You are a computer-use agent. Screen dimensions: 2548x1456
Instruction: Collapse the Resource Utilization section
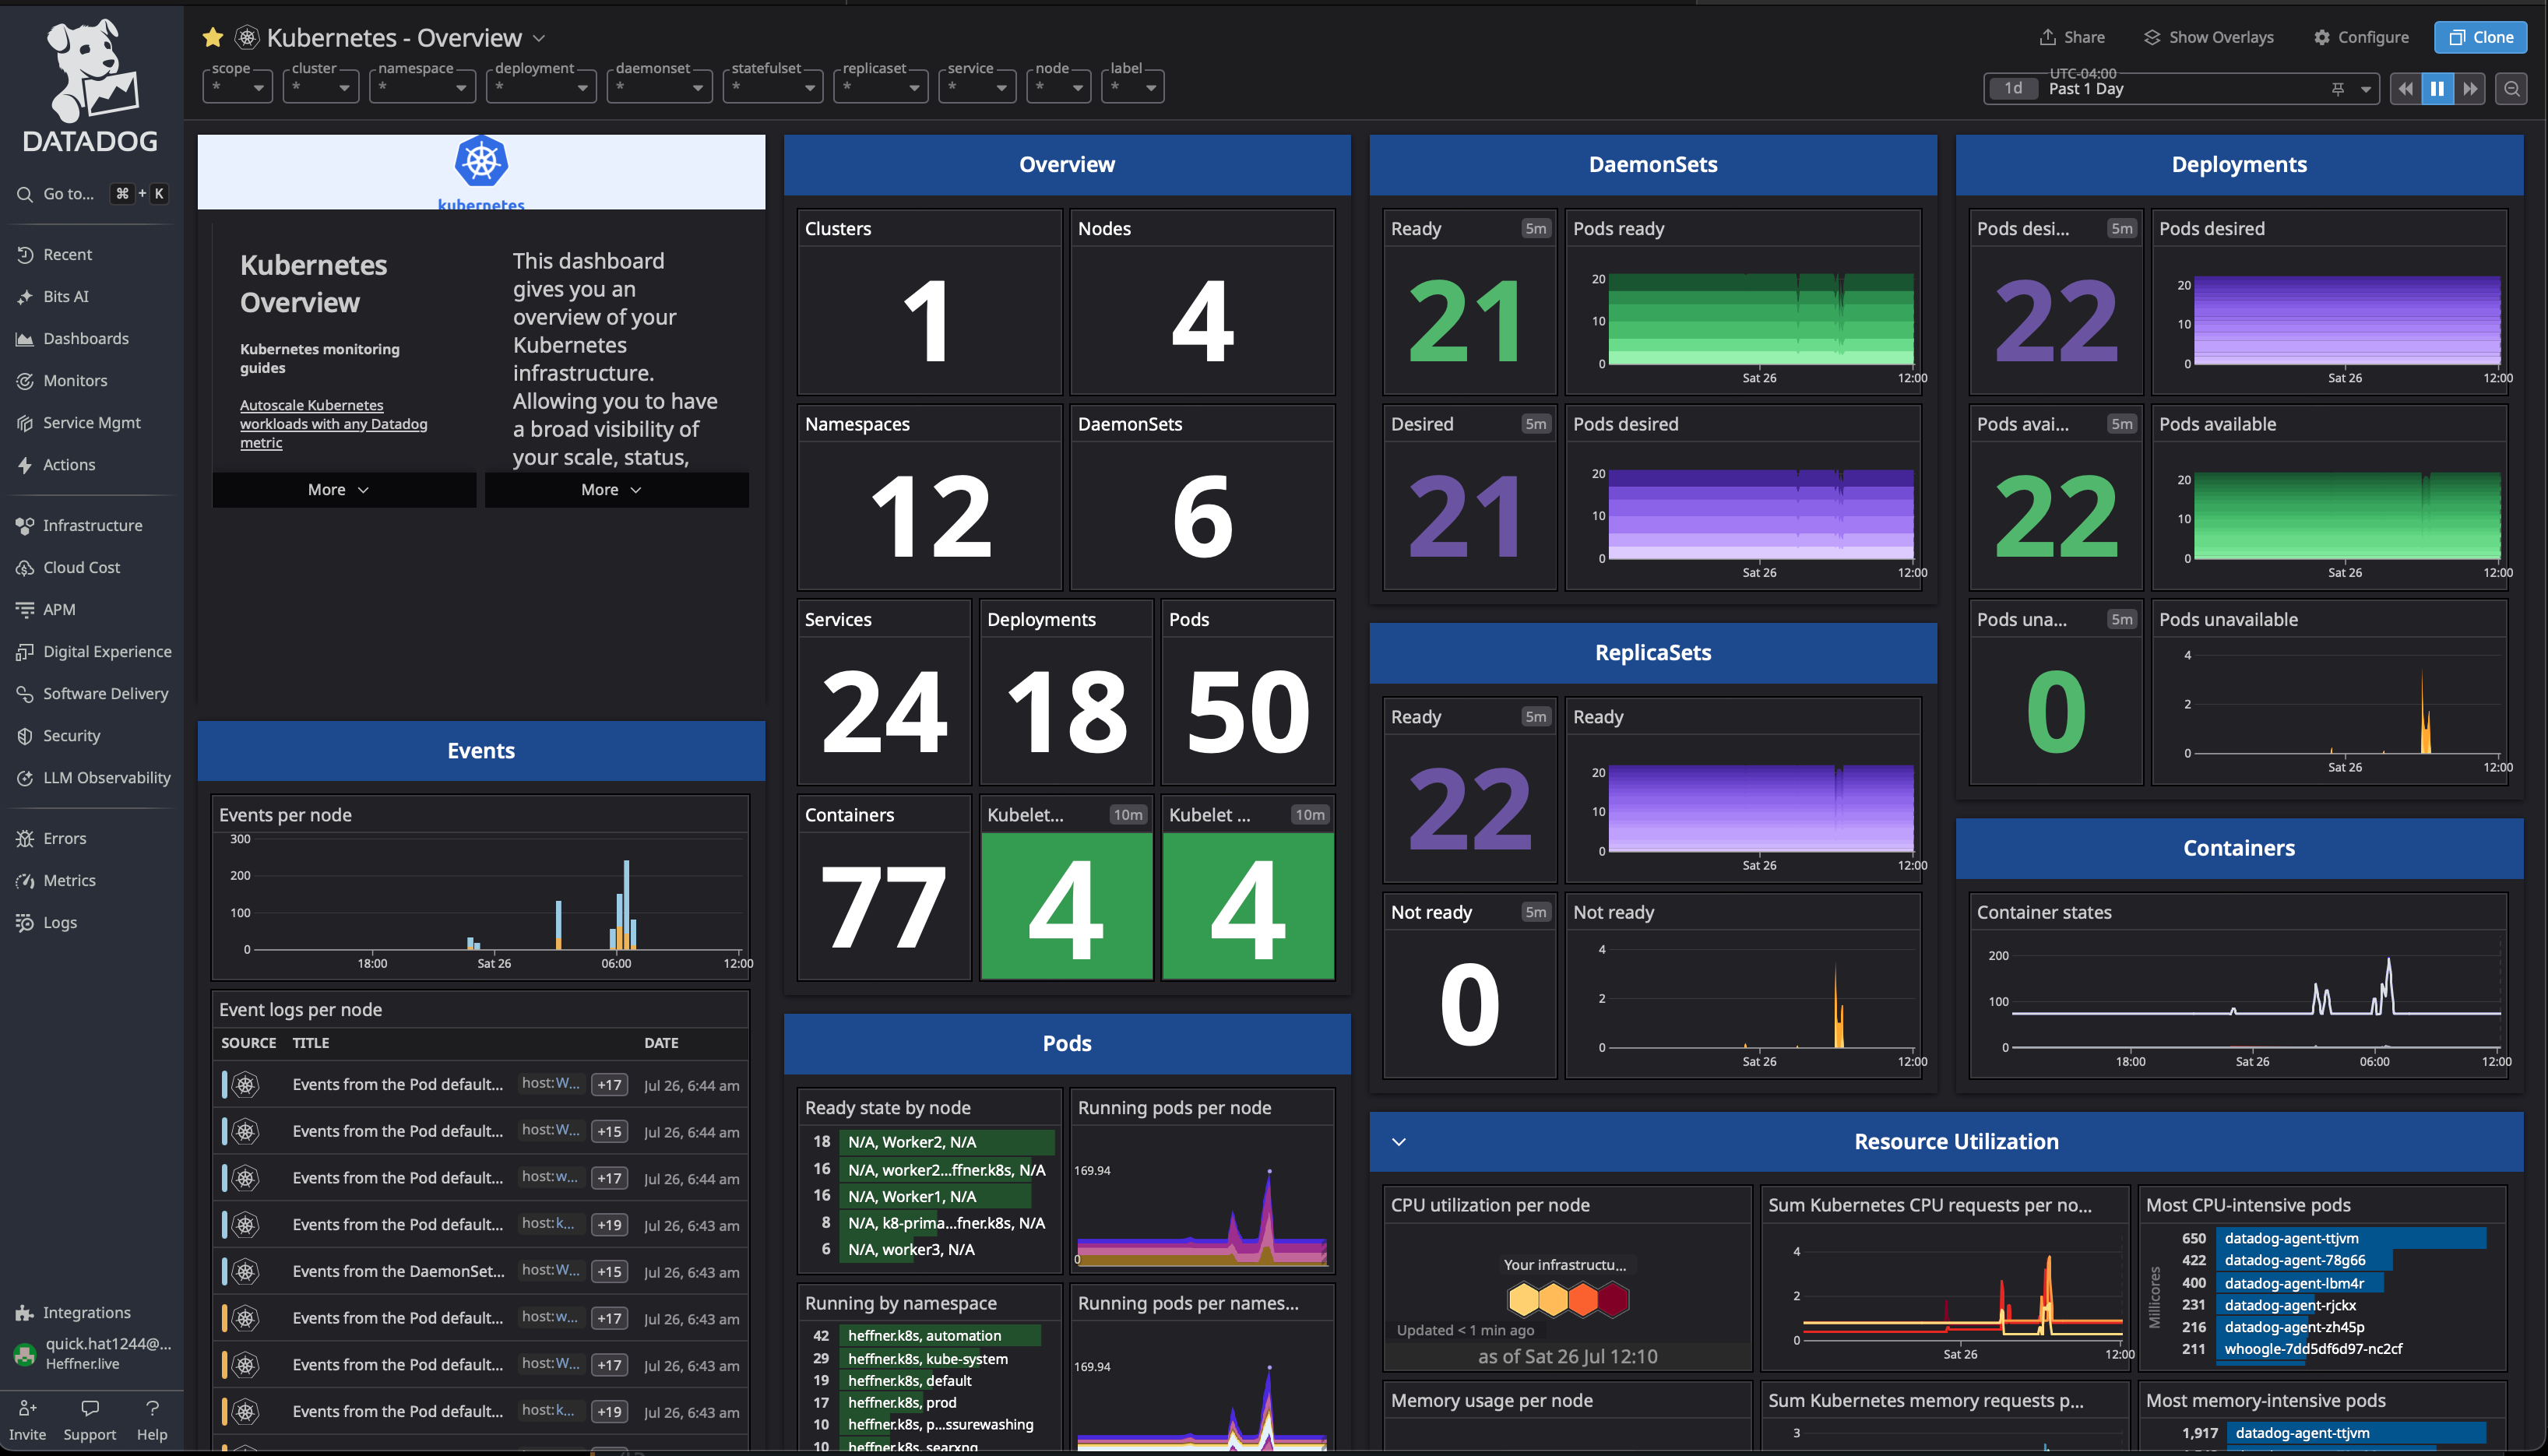coord(1399,1142)
